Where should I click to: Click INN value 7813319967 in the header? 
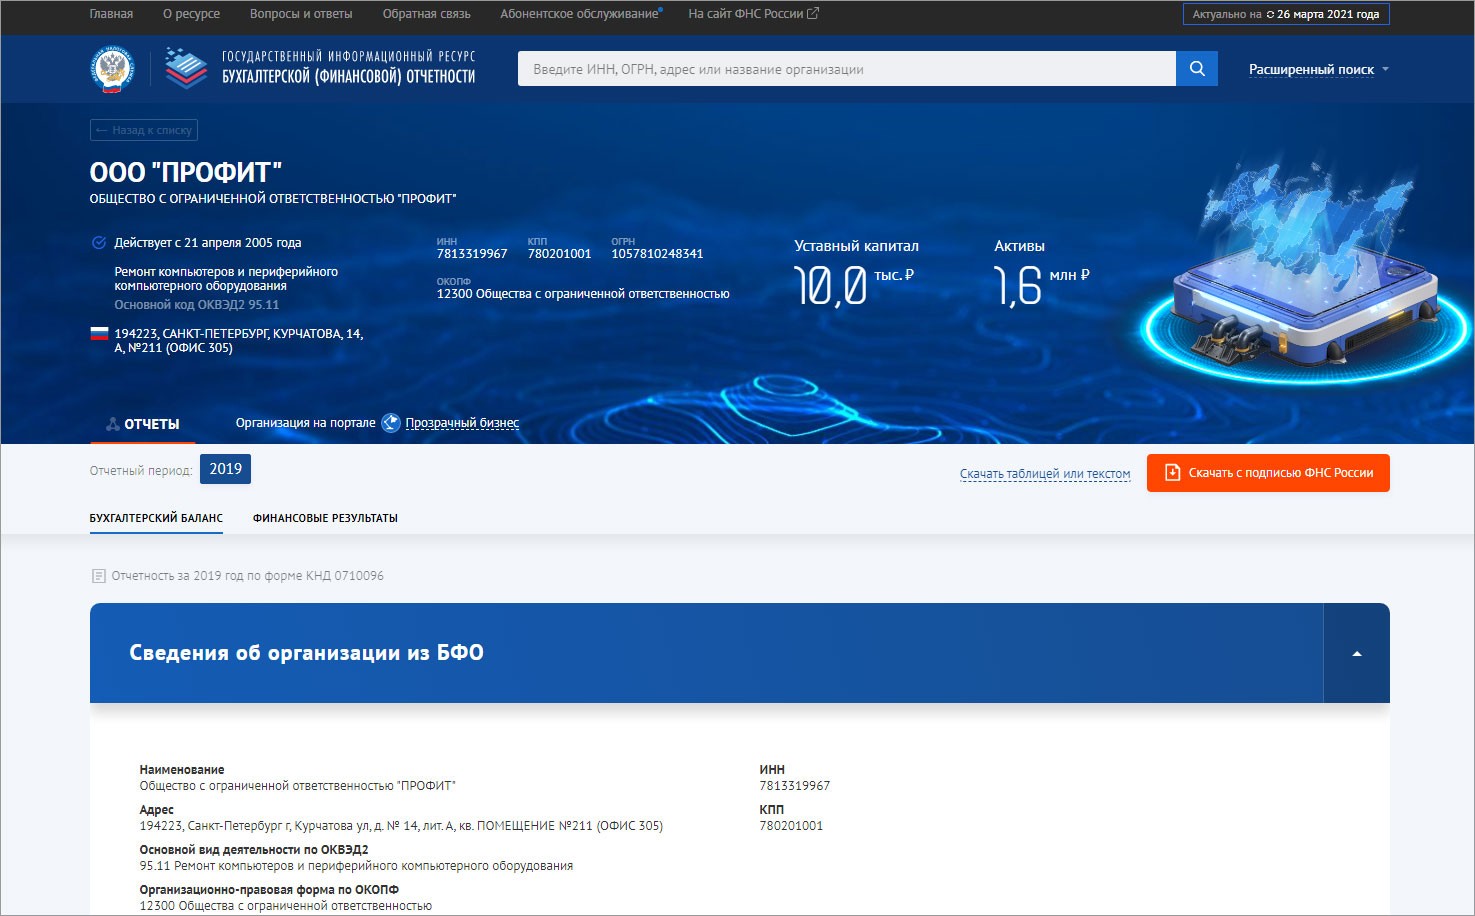pos(472,254)
